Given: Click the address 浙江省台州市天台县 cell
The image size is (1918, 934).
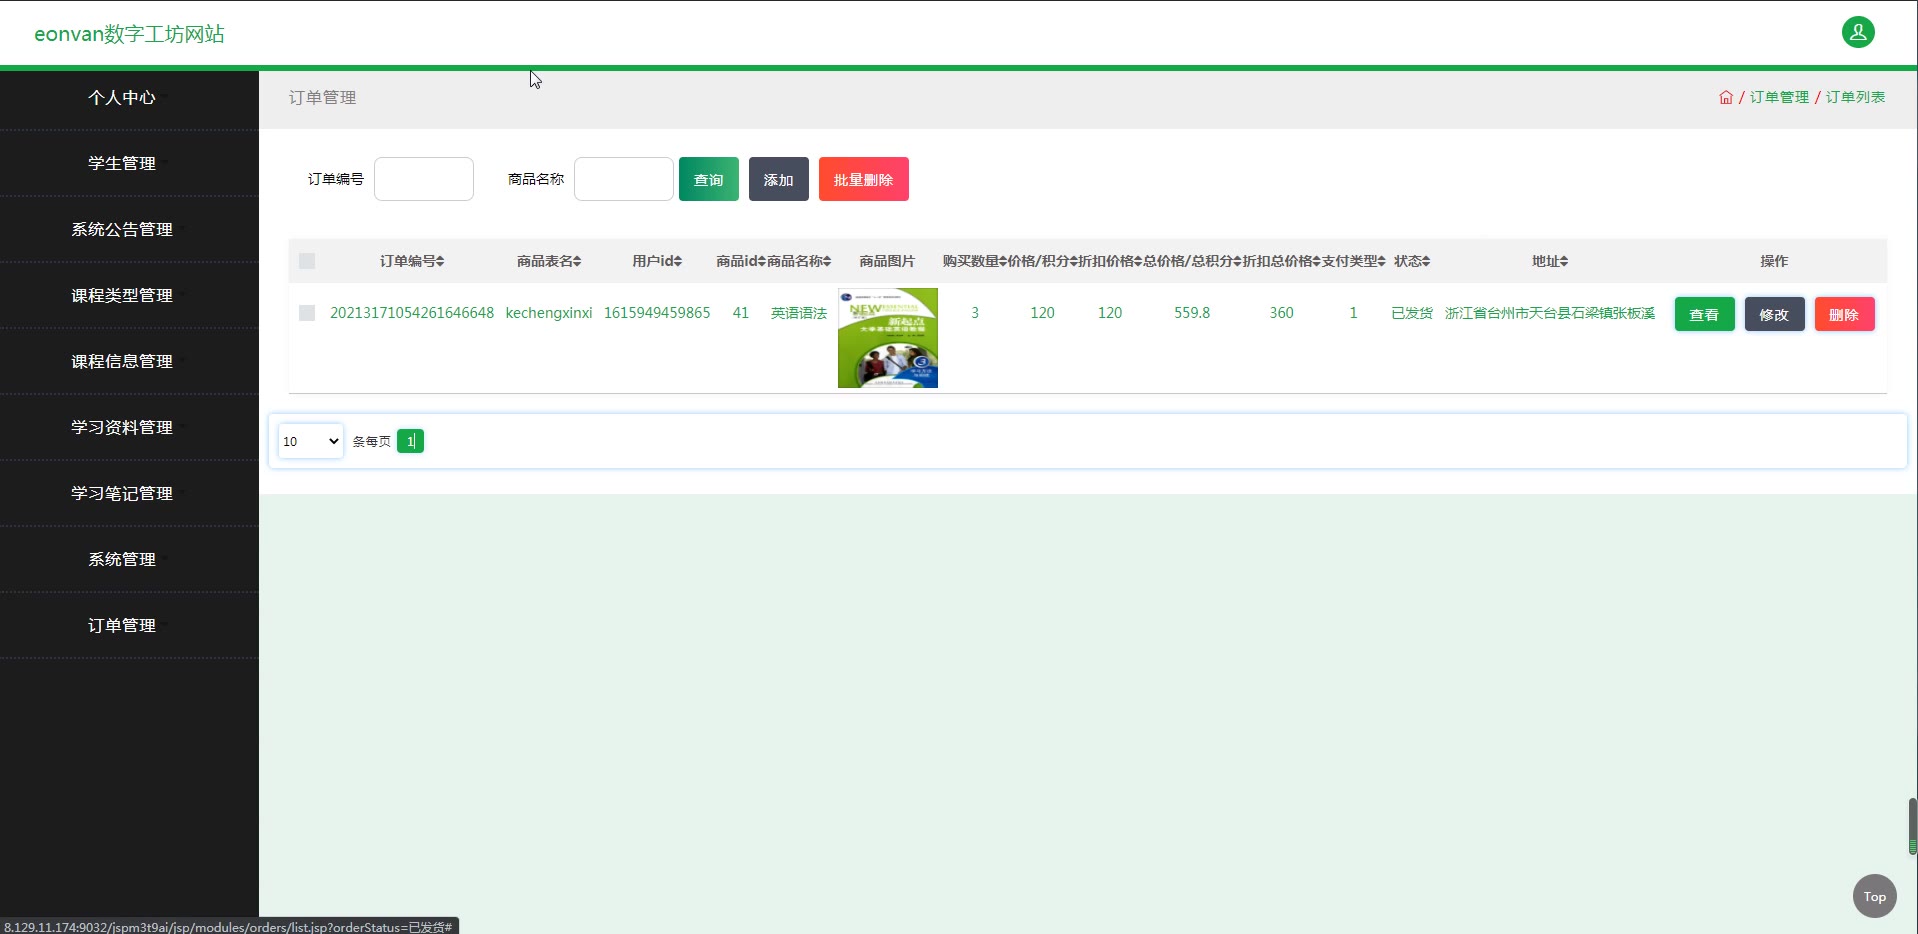Looking at the screenshot, I should (x=1550, y=313).
